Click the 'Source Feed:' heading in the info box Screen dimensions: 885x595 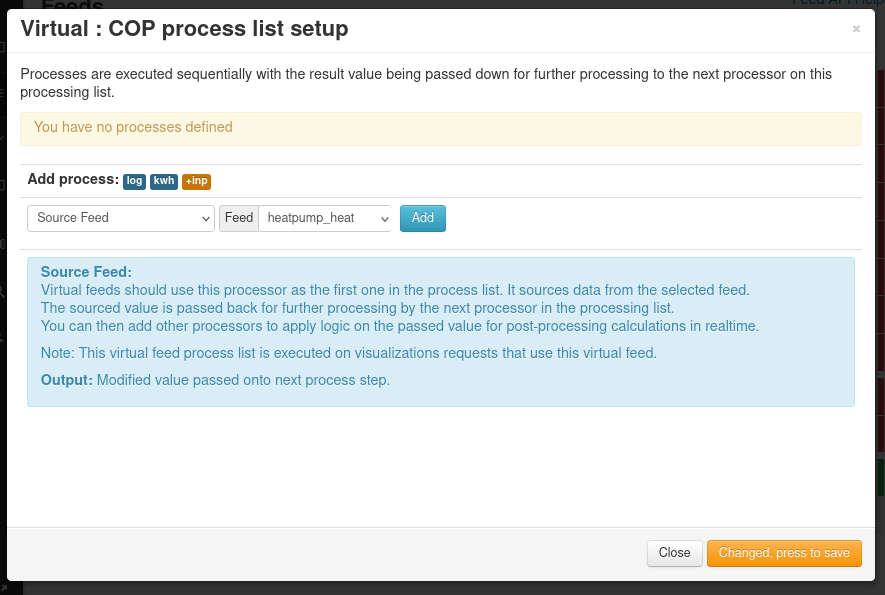[86, 272]
